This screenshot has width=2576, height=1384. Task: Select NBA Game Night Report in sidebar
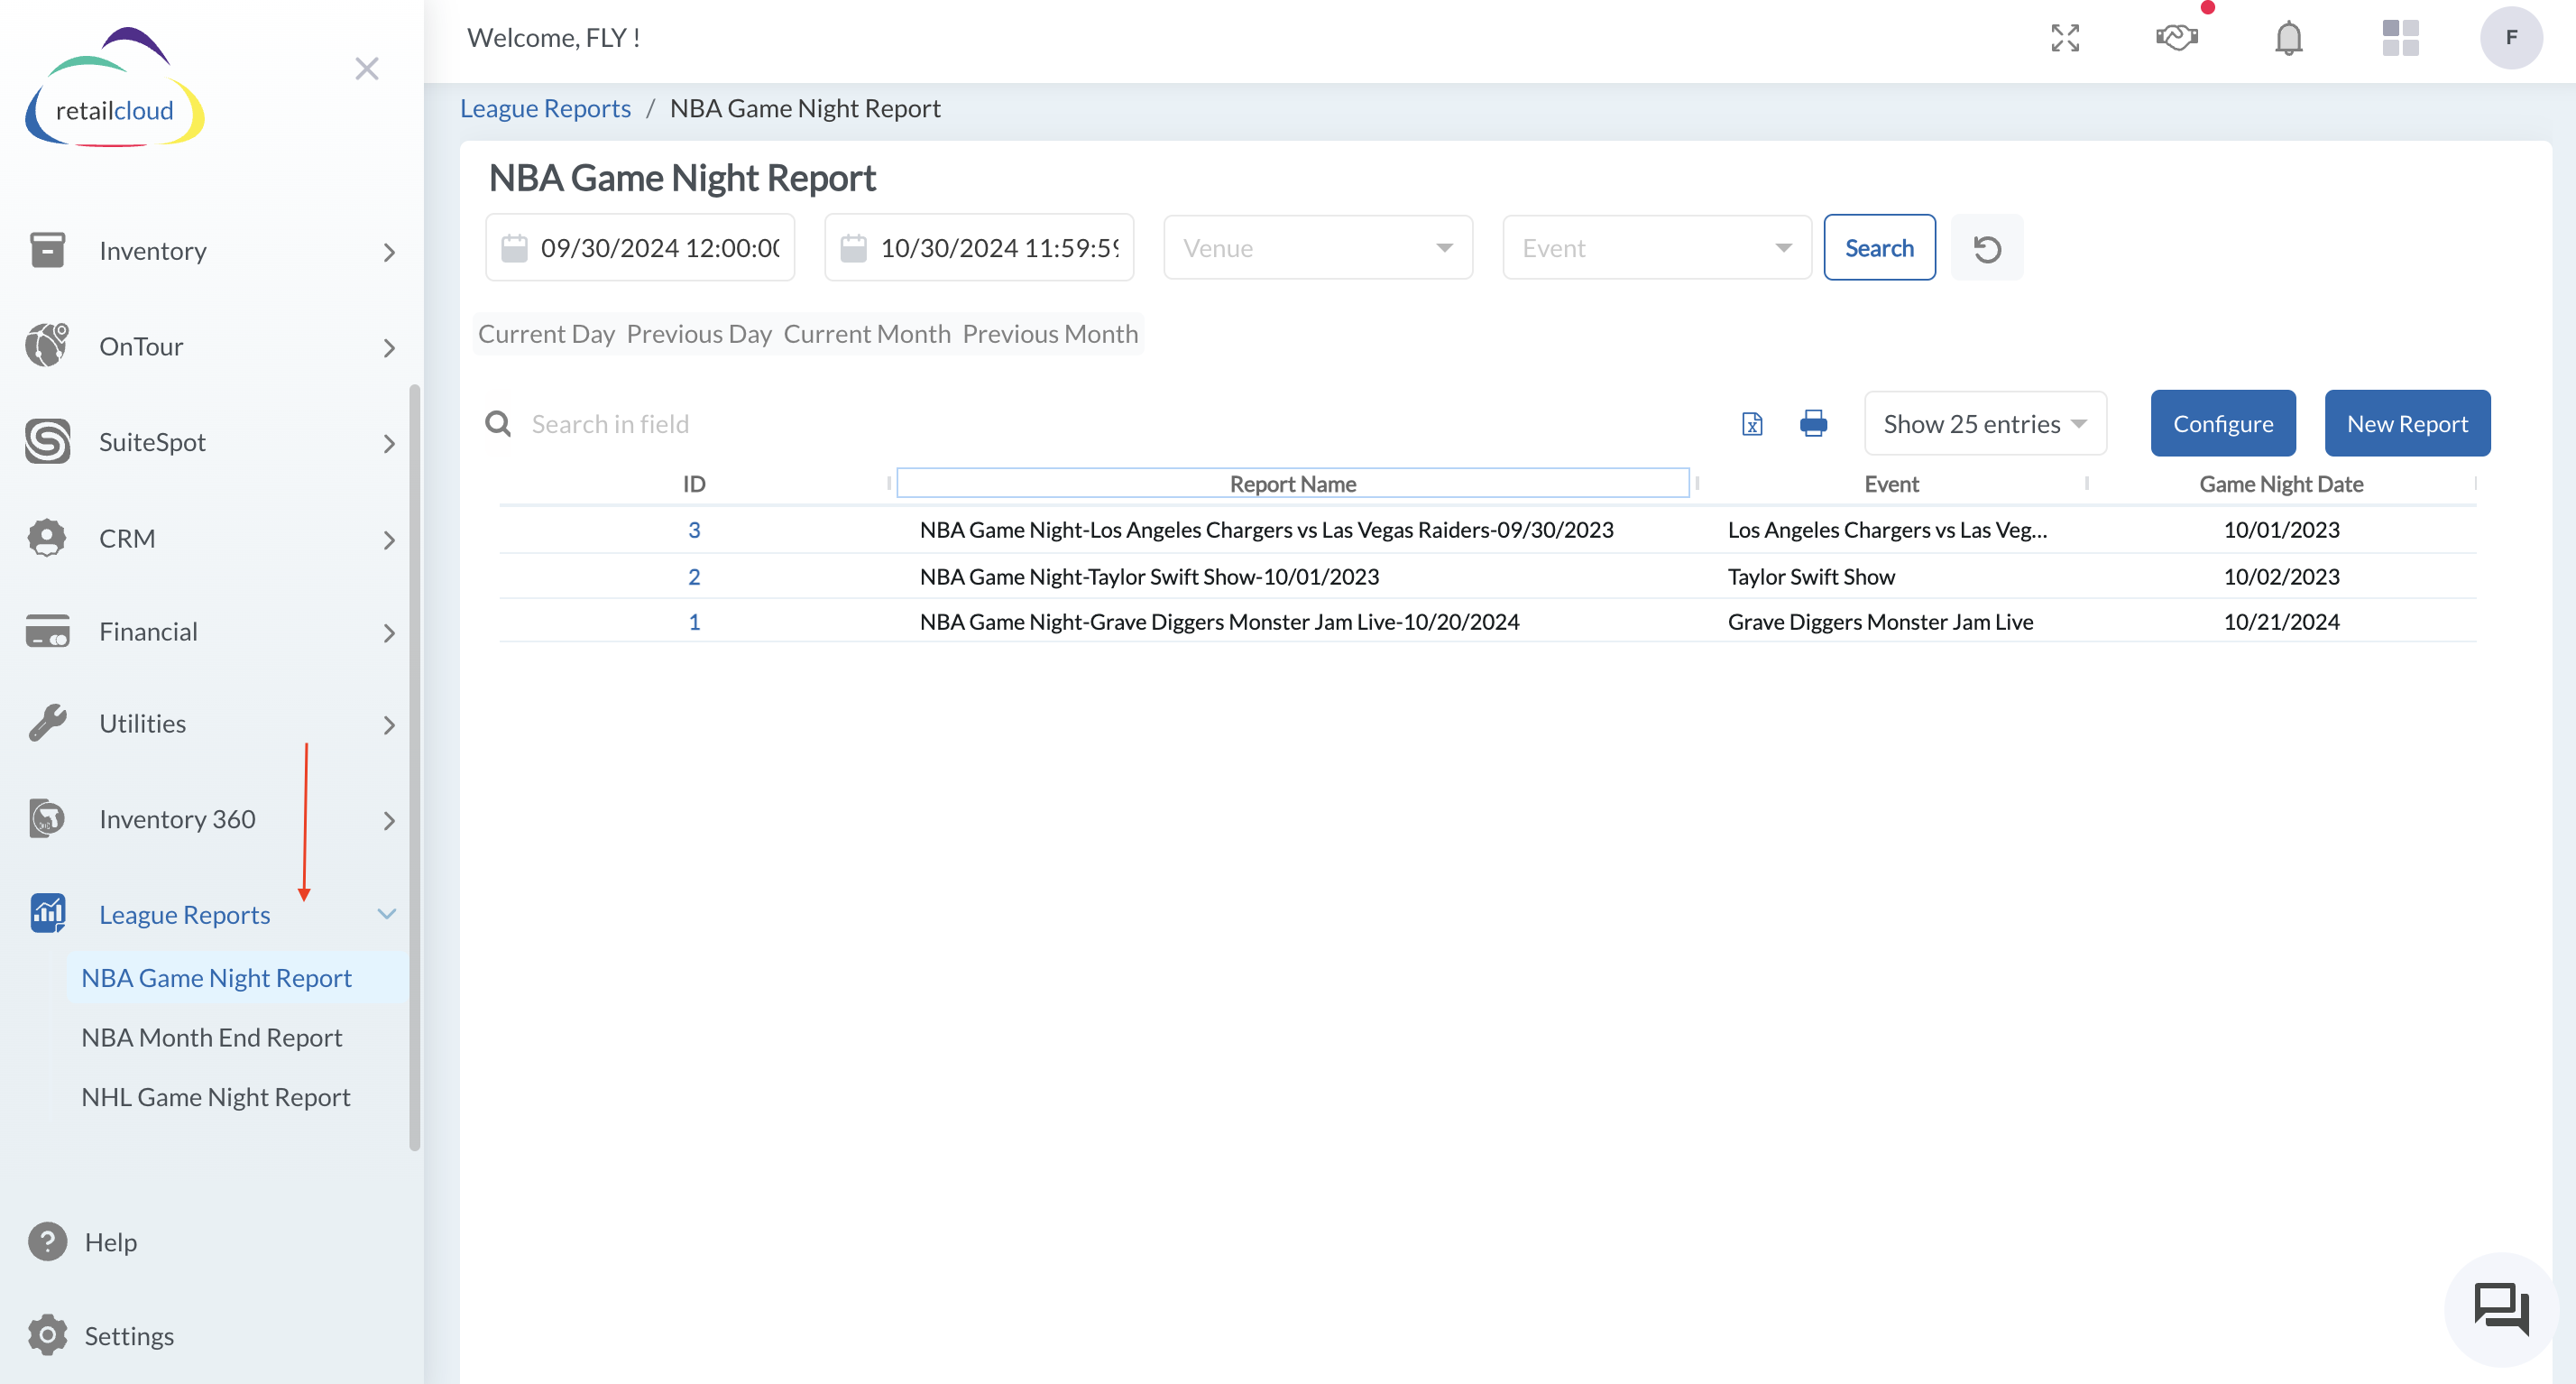click(216, 977)
